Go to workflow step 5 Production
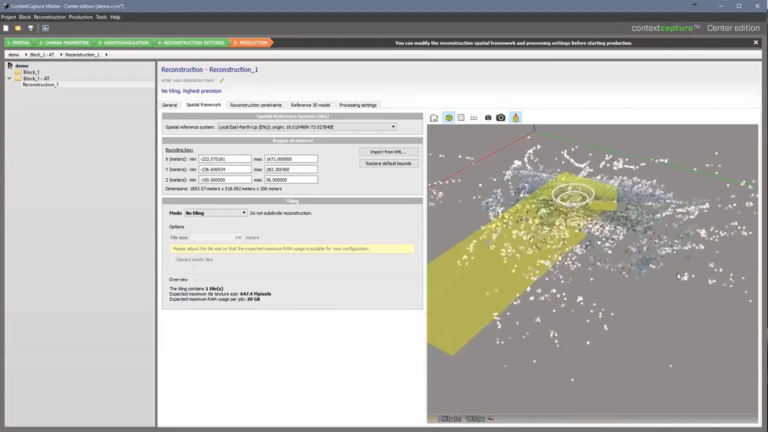768x432 pixels. click(x=250, y=43)
